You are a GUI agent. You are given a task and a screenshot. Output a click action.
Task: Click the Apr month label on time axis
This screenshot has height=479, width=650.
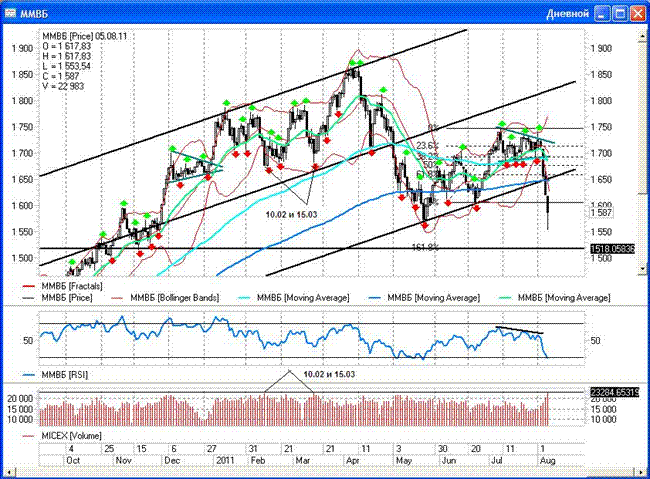click(x=353, y=460)
